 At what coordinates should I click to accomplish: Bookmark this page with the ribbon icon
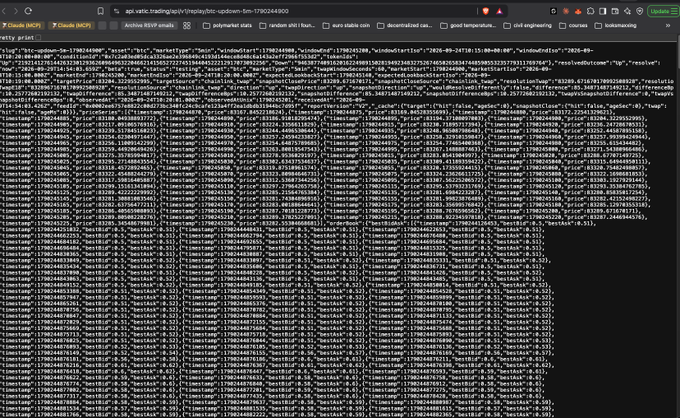coord(101,11)
